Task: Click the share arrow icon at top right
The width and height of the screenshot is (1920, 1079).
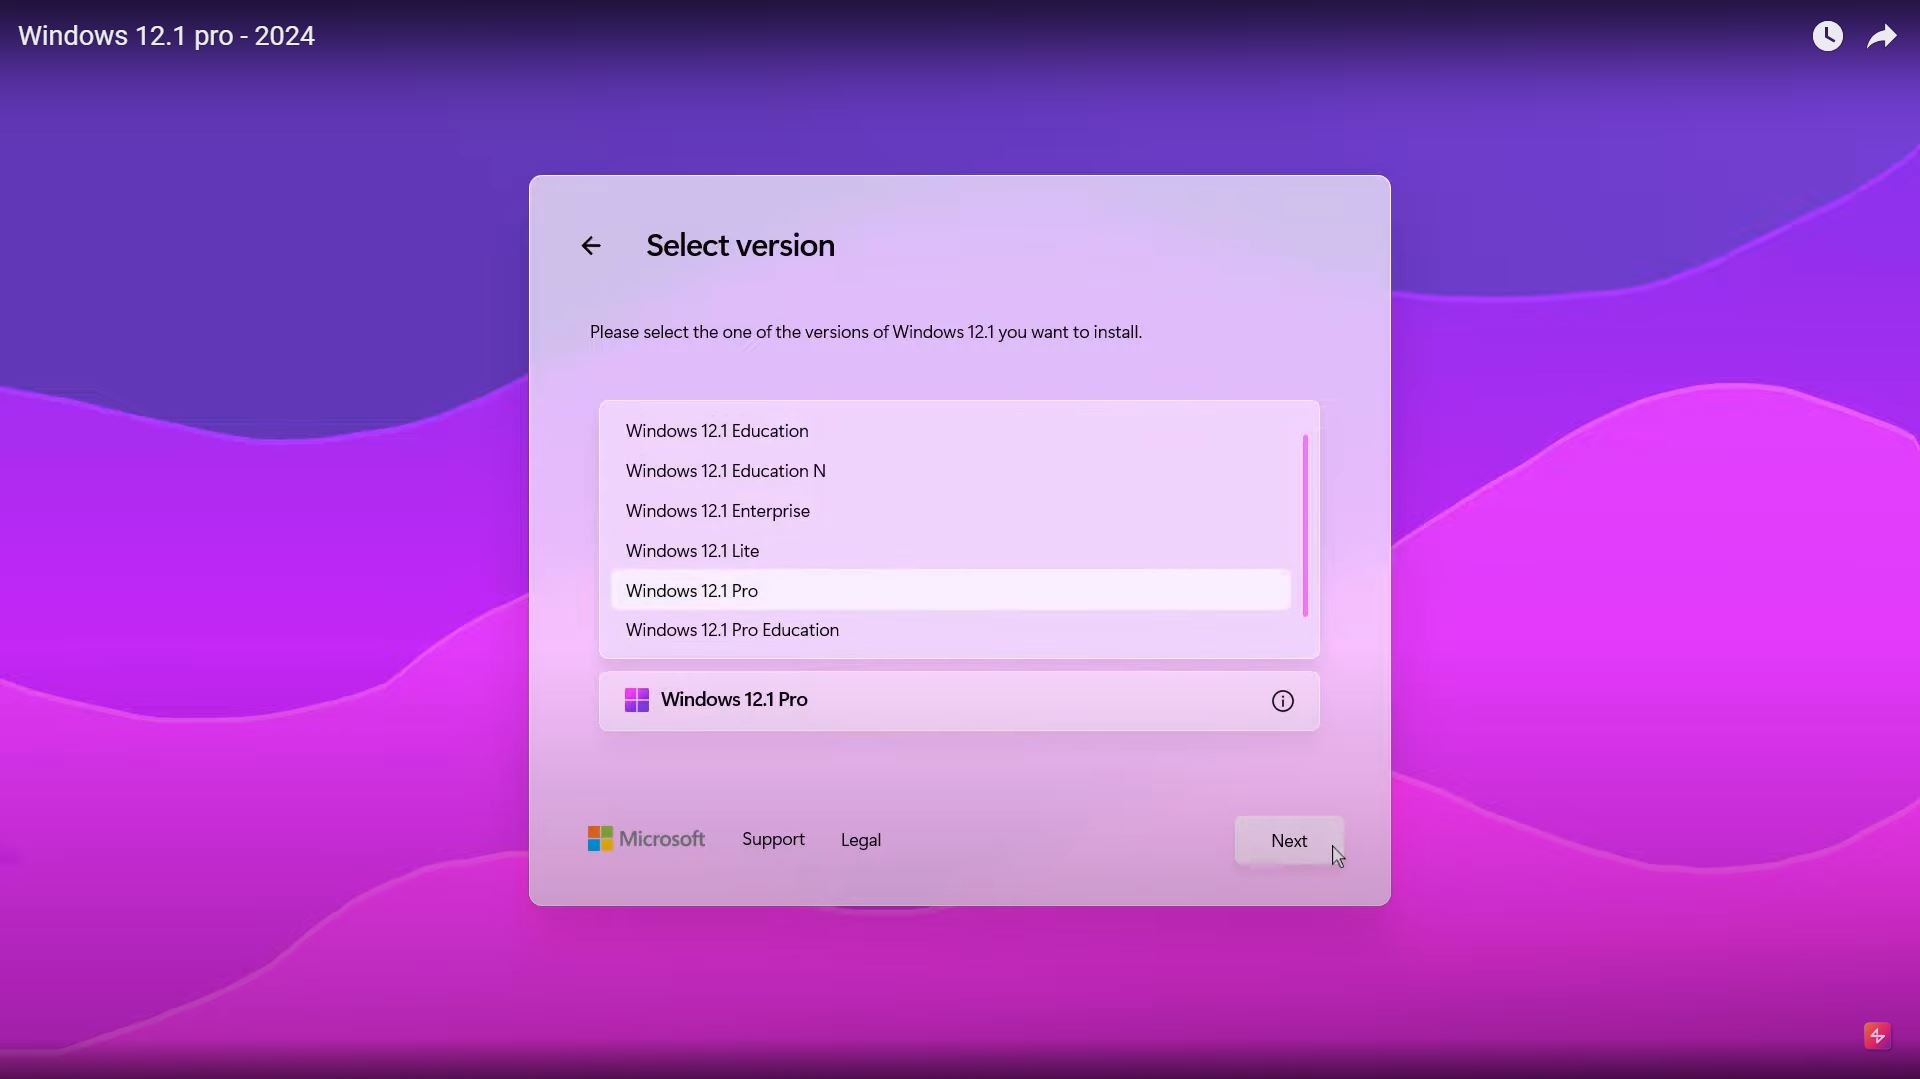Action: click(x=1884, y=35)
